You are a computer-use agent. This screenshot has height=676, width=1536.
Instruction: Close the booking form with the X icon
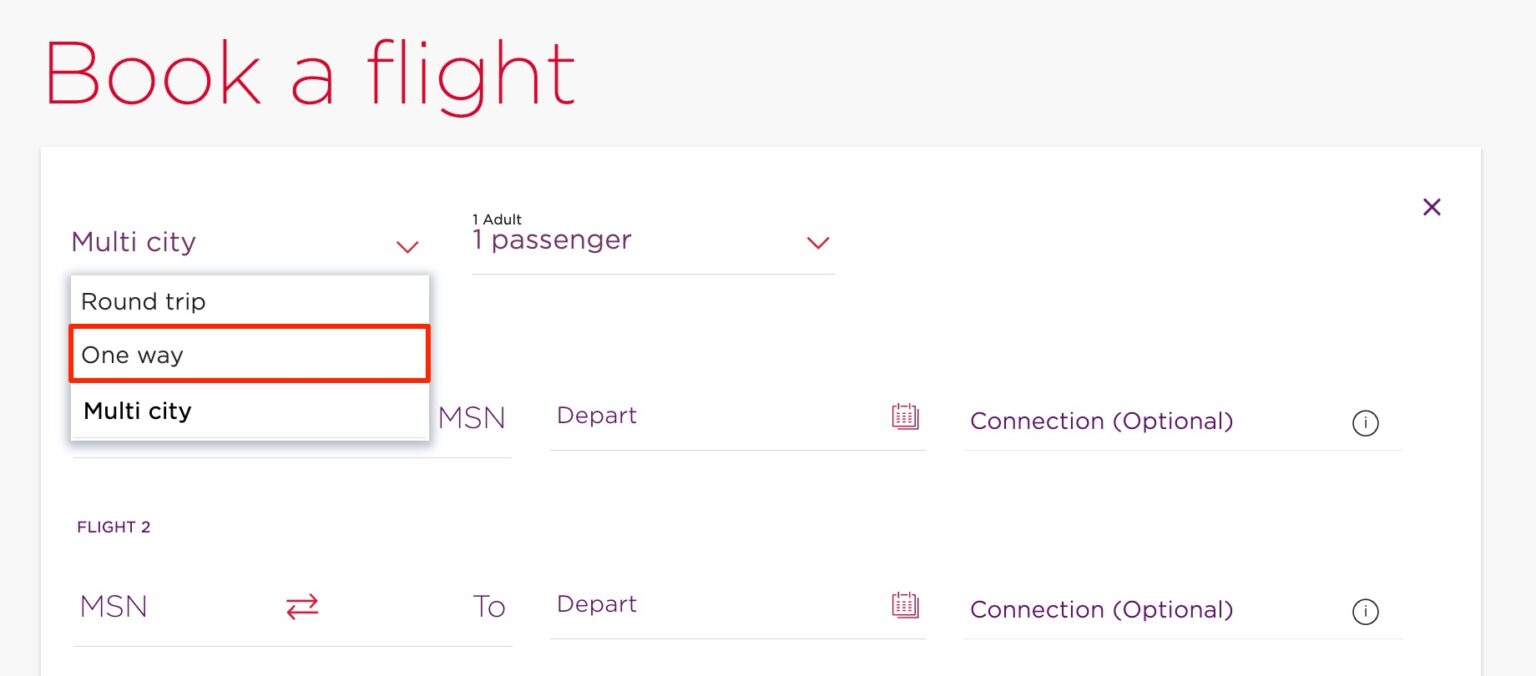[1431, 207]
